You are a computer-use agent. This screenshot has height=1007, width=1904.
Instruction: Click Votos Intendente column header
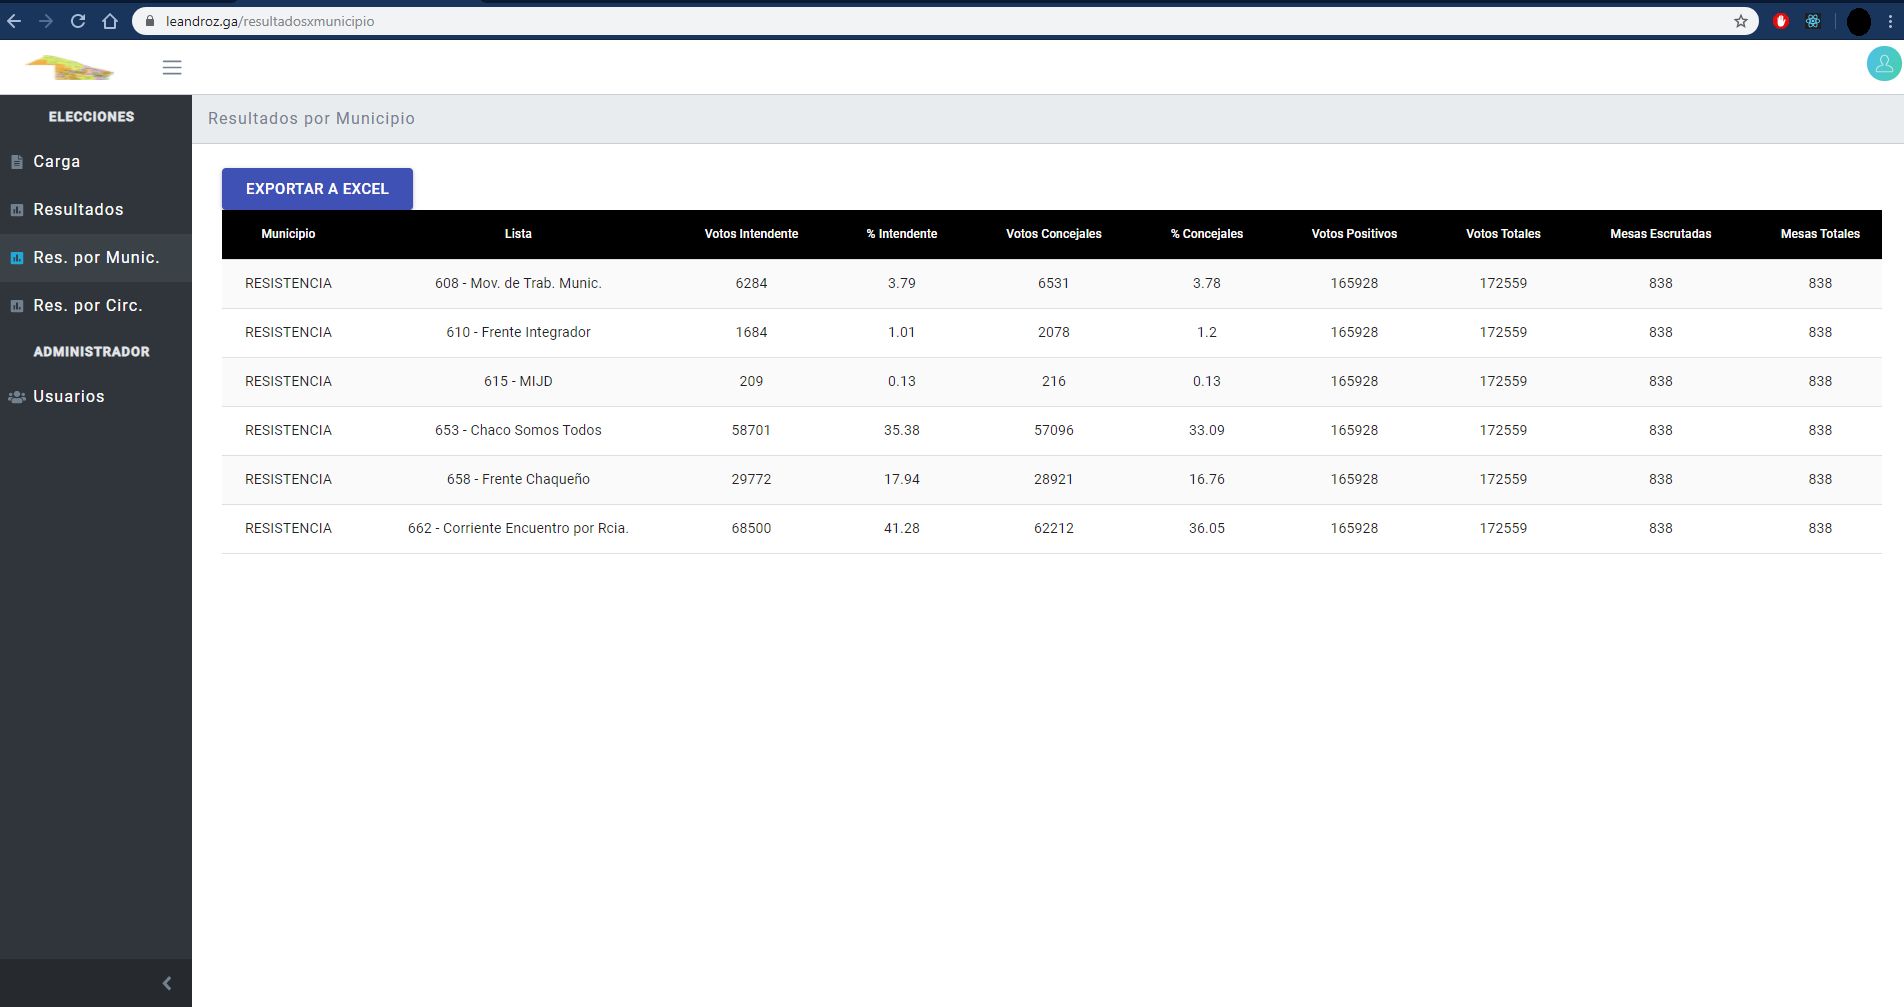tap(751, 234)
